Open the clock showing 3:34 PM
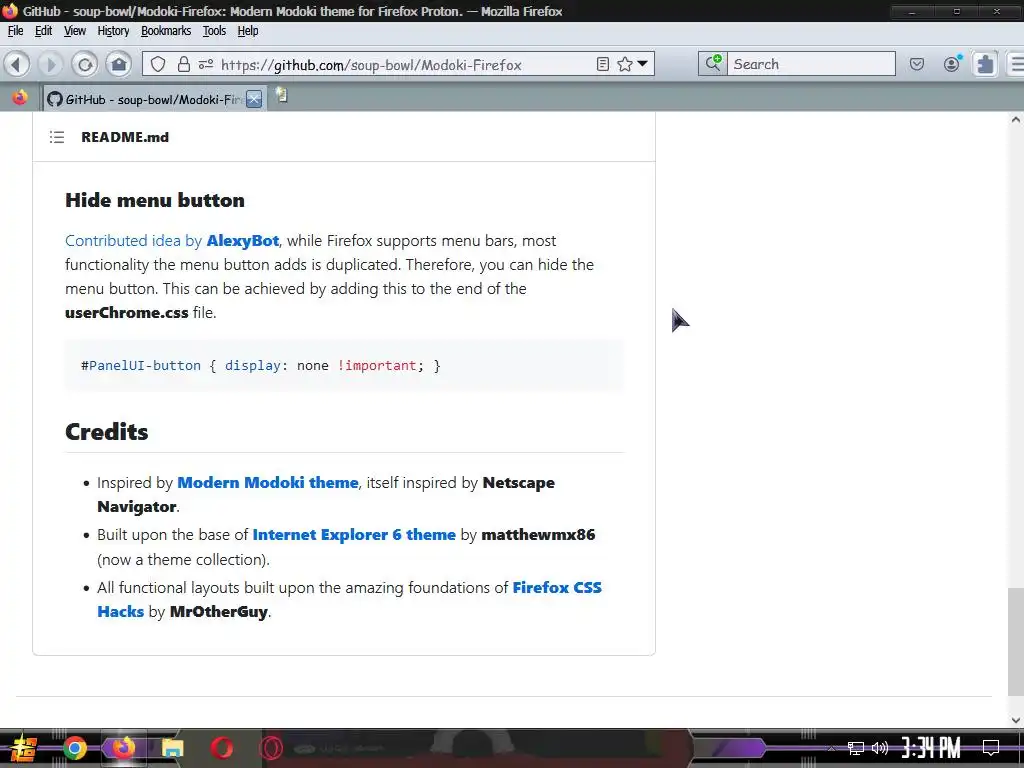Image resolution: width=1024 pixels, height=768 pixels. (x=931, y=748)
